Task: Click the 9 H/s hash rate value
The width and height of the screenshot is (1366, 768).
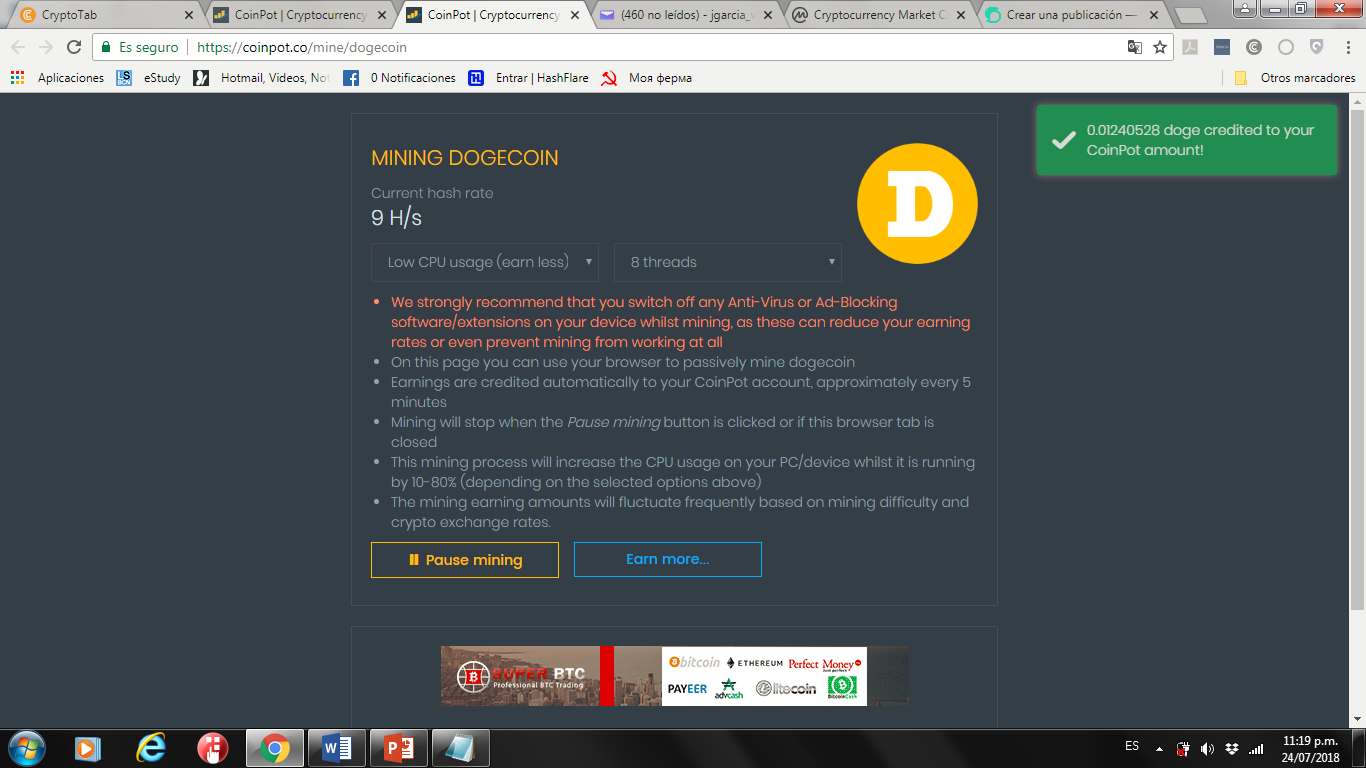Action: point(396,218)
